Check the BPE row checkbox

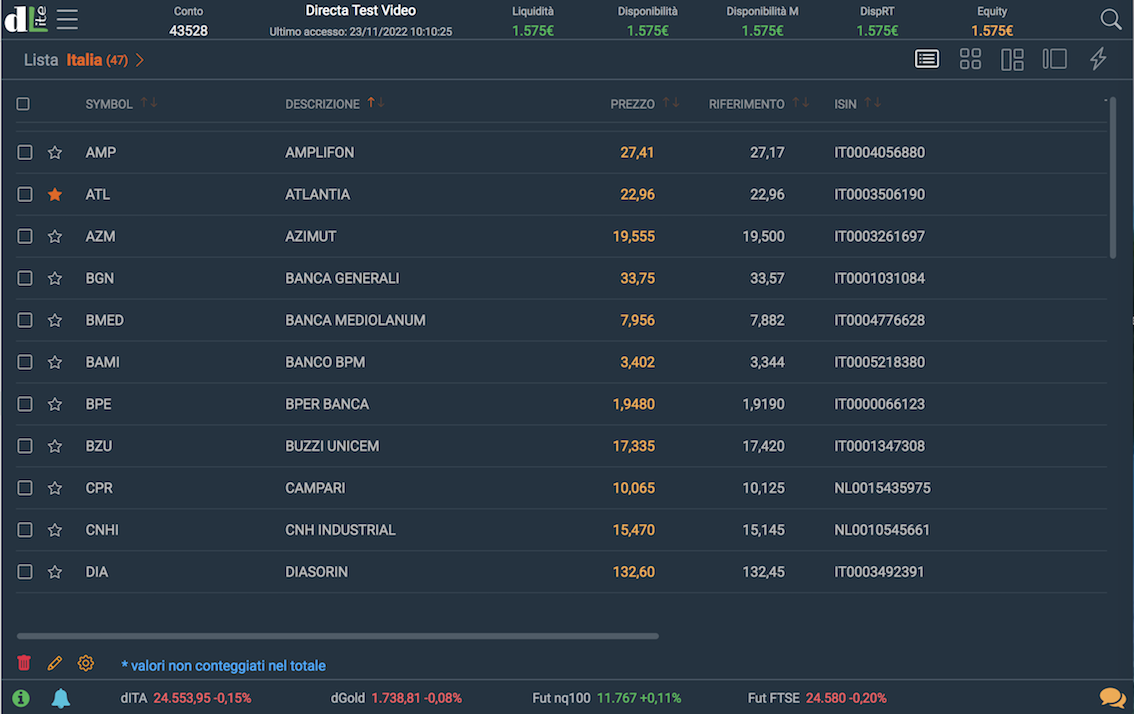25,404
